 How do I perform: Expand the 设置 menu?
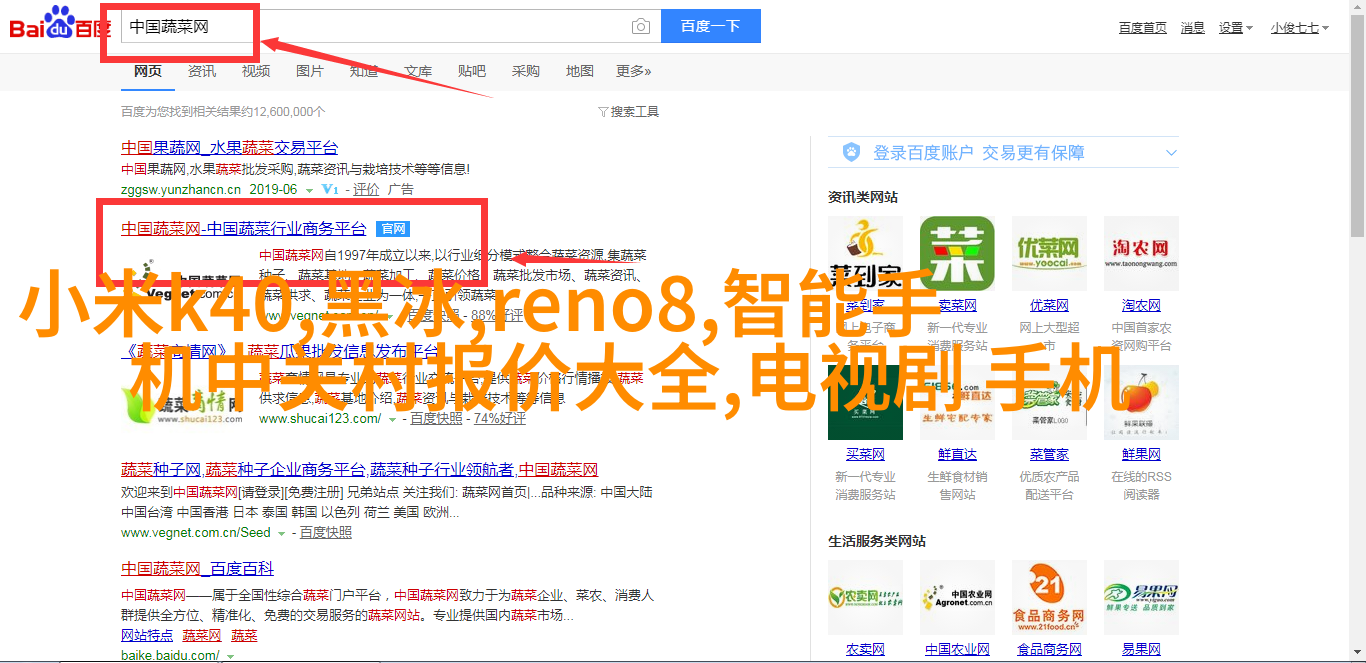pos(1235,28)
